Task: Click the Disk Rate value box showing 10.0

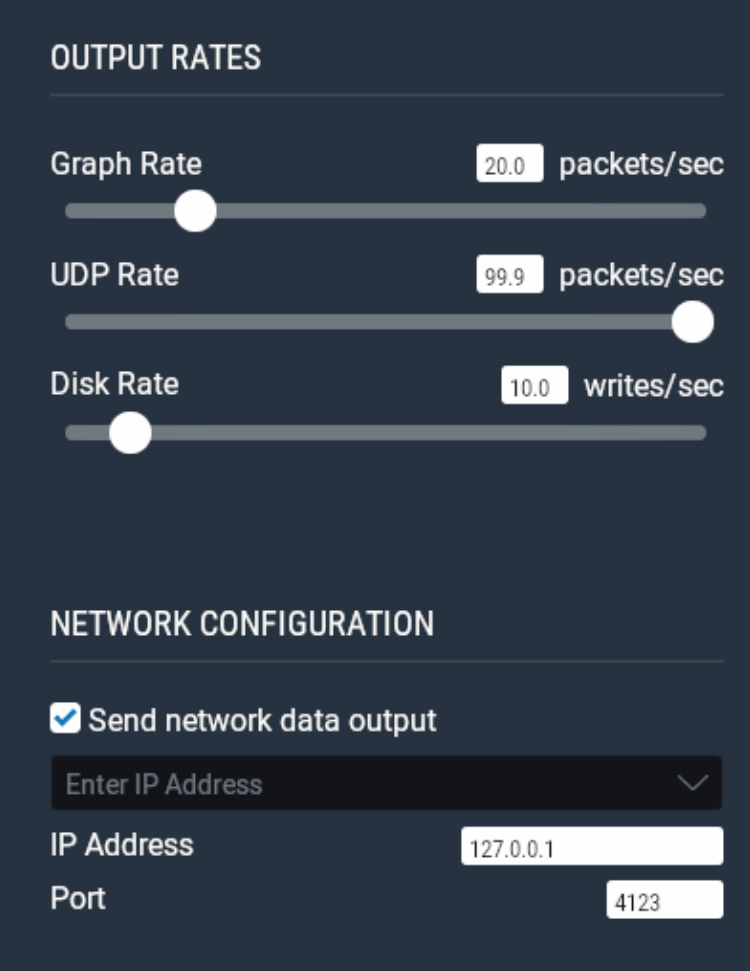Action: click(534, 388)
